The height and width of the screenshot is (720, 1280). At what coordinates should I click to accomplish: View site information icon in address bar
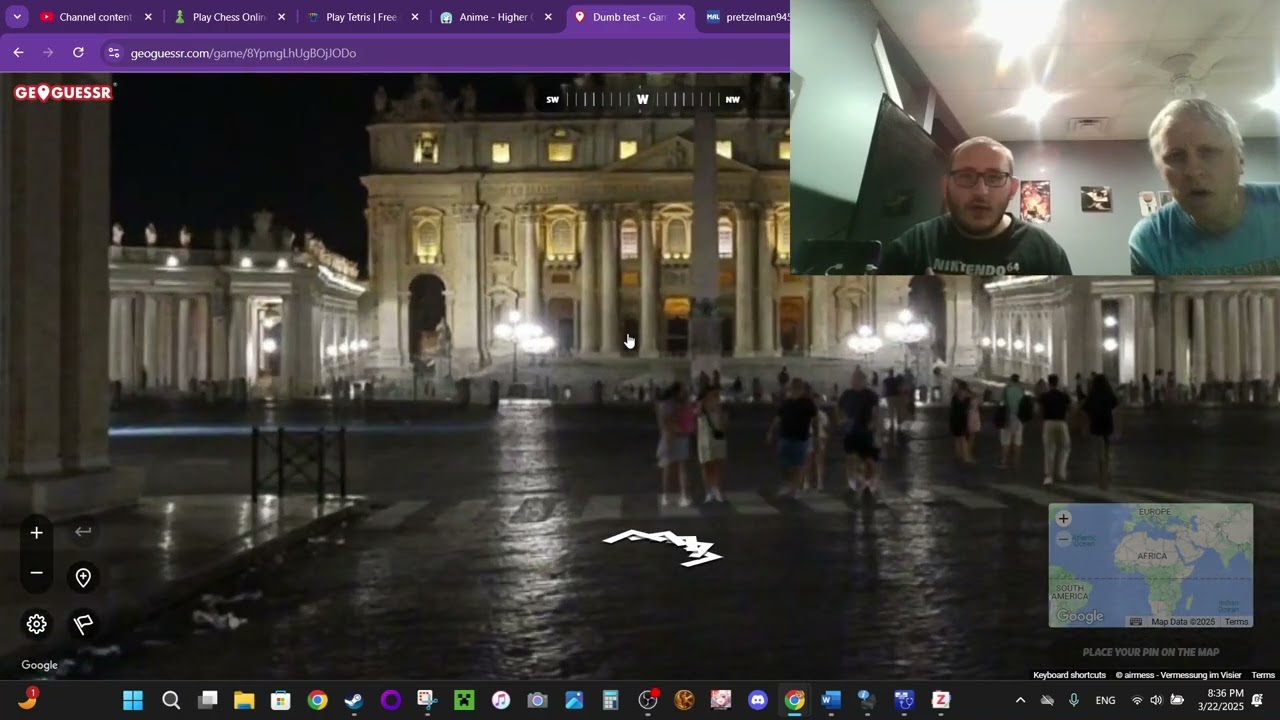click(113, 53)
